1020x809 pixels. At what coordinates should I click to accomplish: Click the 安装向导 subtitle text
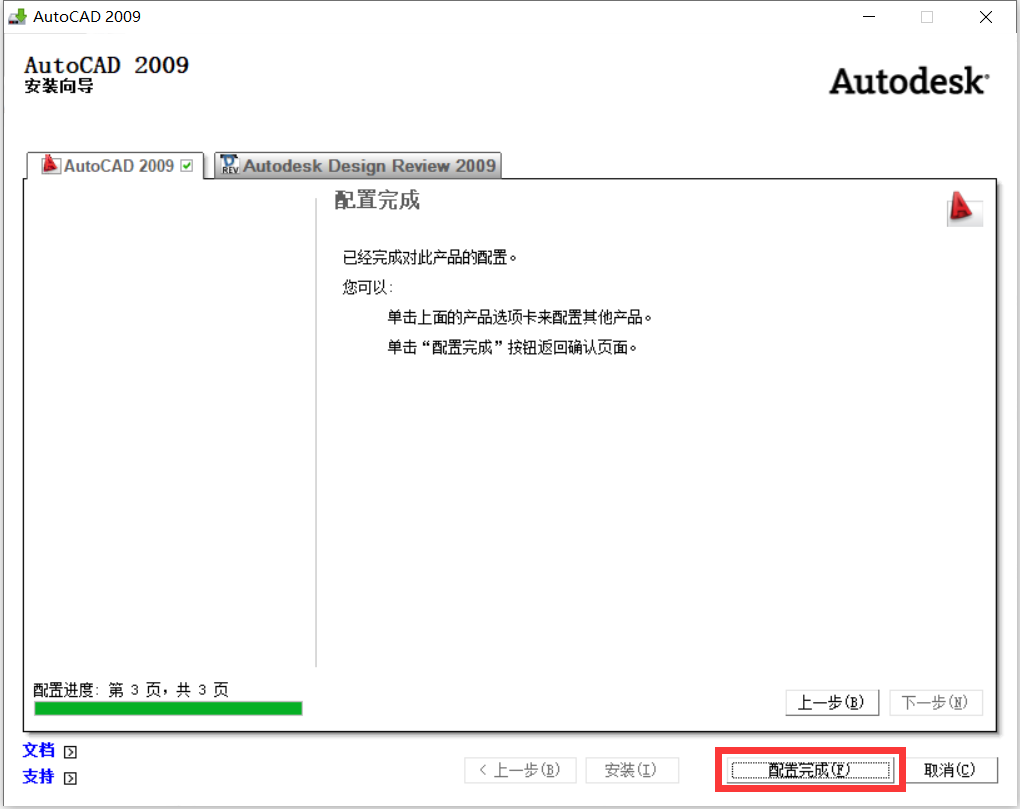pos(59,86)
